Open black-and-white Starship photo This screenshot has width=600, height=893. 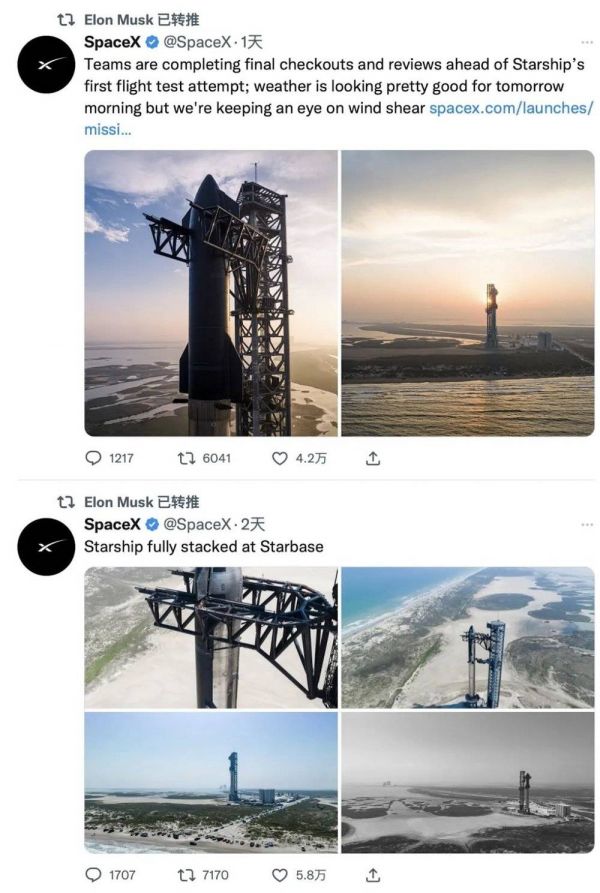point(467,782)
